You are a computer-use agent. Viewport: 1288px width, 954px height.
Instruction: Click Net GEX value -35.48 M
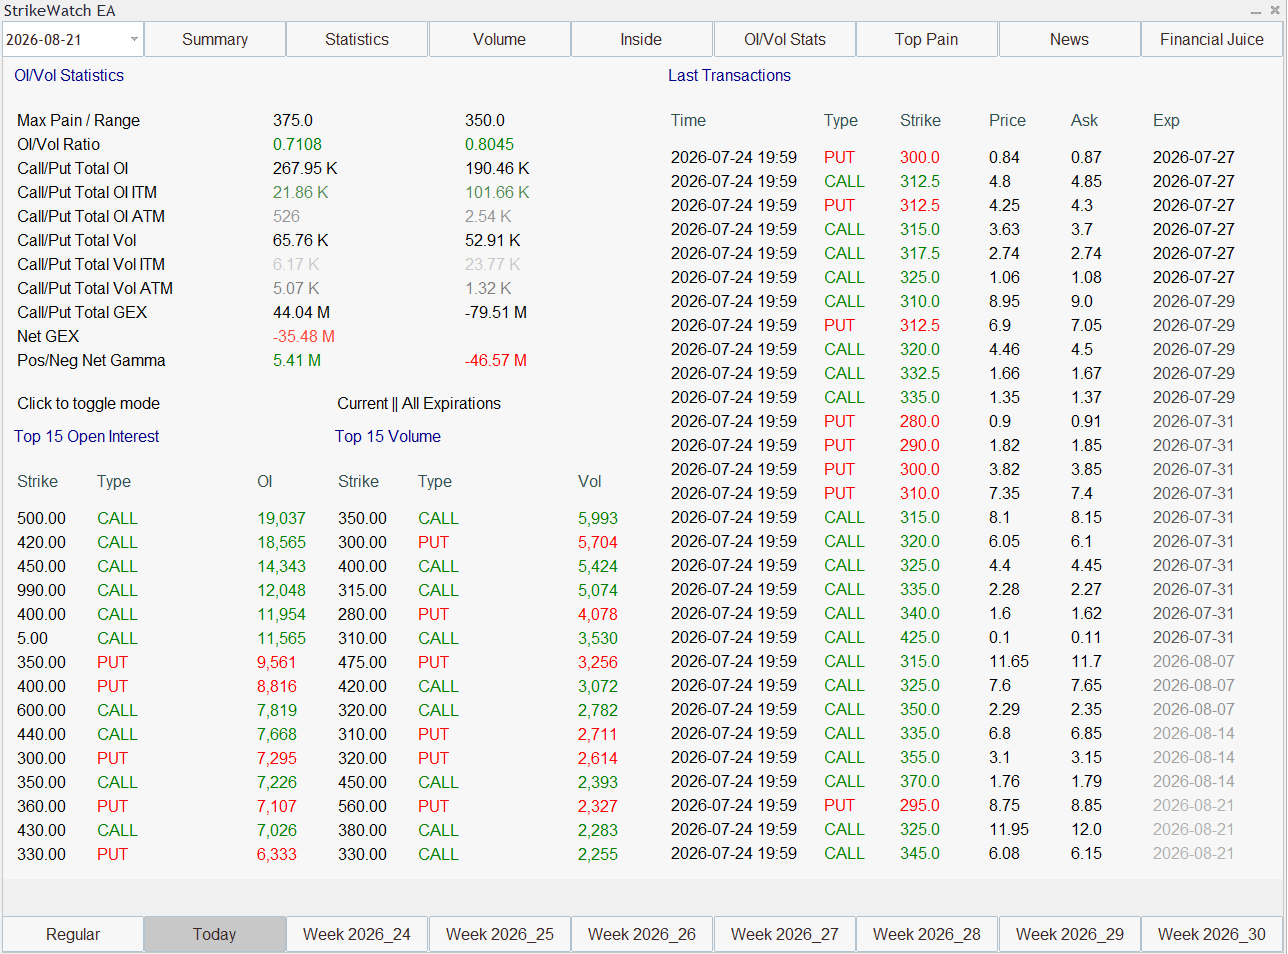pyautogui.click(x=304, y=337)
